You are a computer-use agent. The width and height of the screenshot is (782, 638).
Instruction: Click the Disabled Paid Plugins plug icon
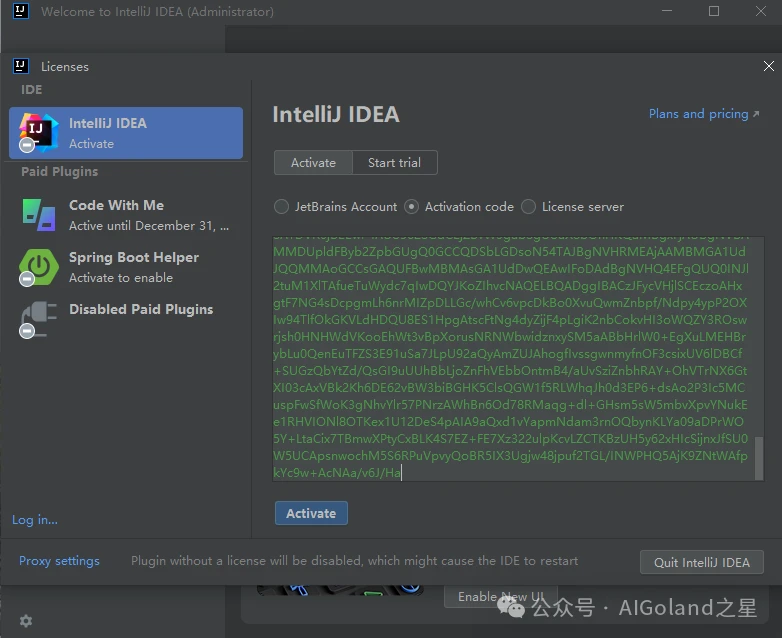point(38,319)
